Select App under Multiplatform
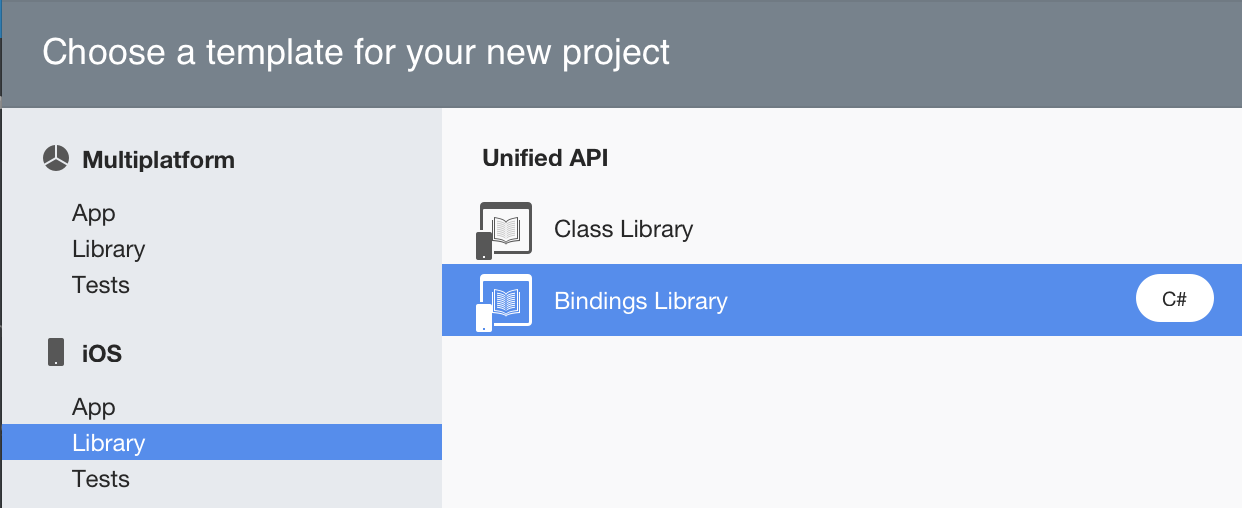This screenshot has height=508, width=1242. click(x=94, y=214)
